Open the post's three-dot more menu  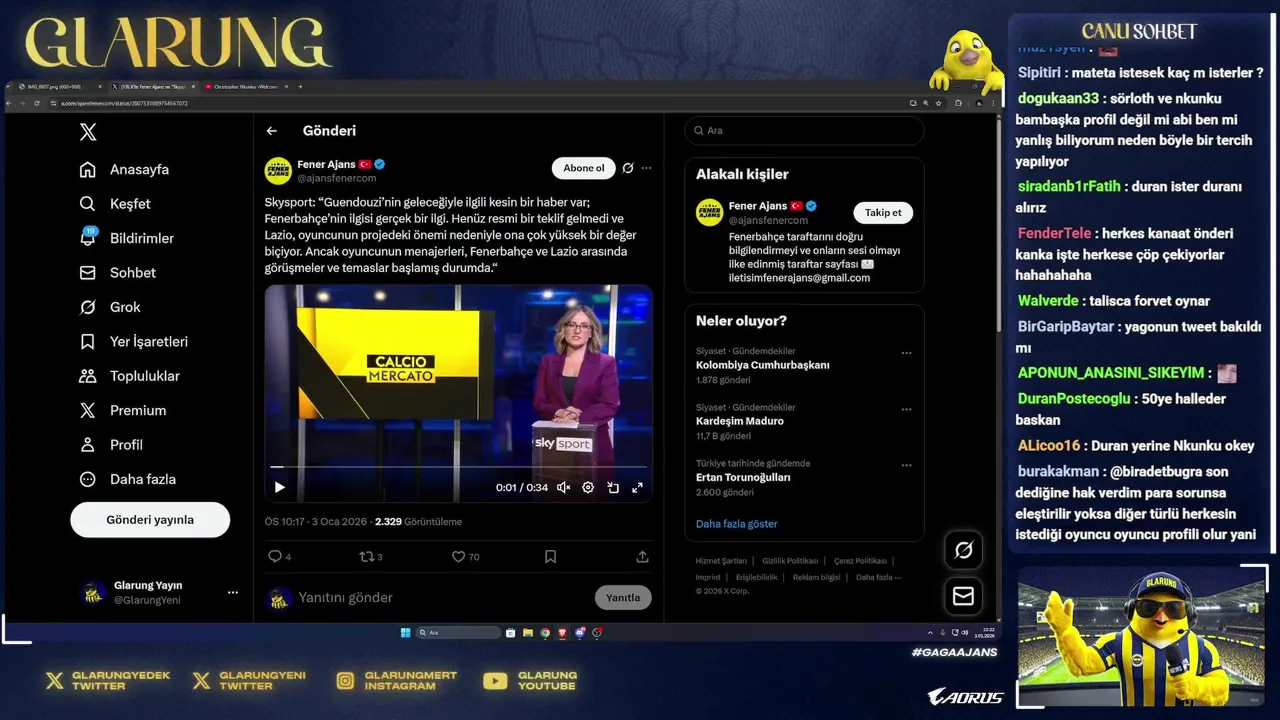point(646,168)
